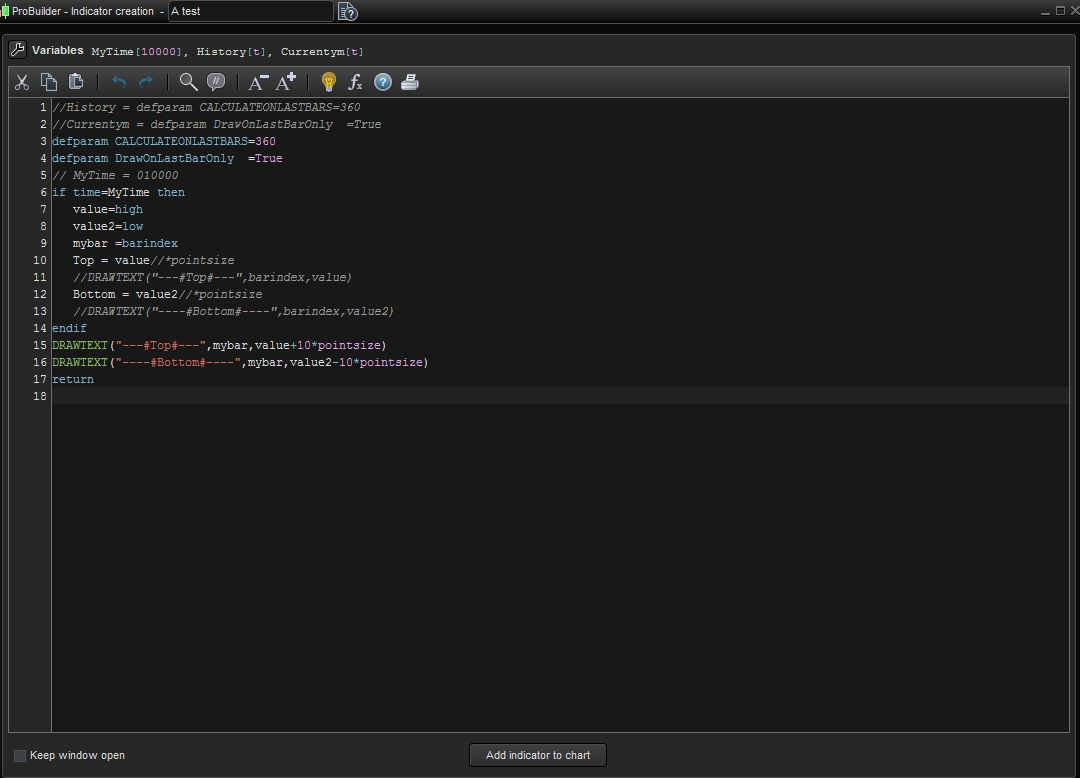Open the blue question mark help
The width and height of the screenshot is (1080, 778).
382,82
